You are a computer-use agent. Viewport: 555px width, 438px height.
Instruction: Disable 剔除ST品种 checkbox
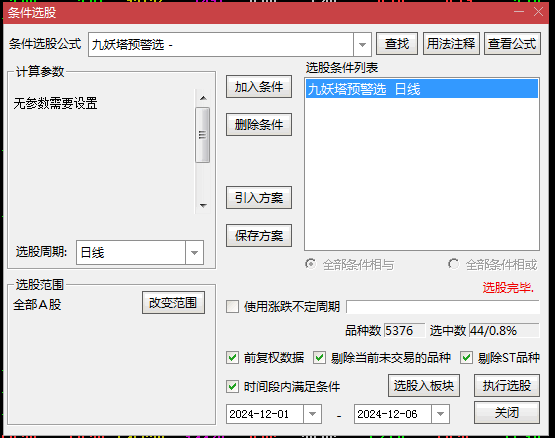tap(466, 358)
